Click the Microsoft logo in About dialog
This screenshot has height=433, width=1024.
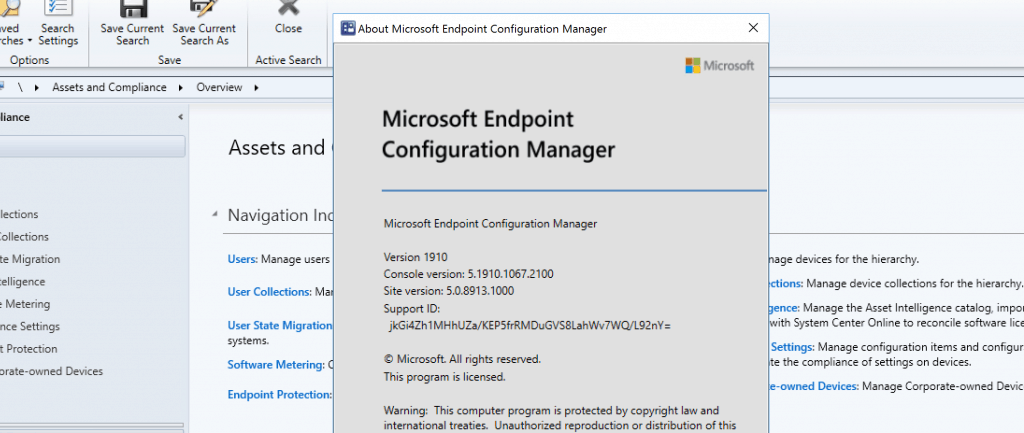click(x=720, y=65)
